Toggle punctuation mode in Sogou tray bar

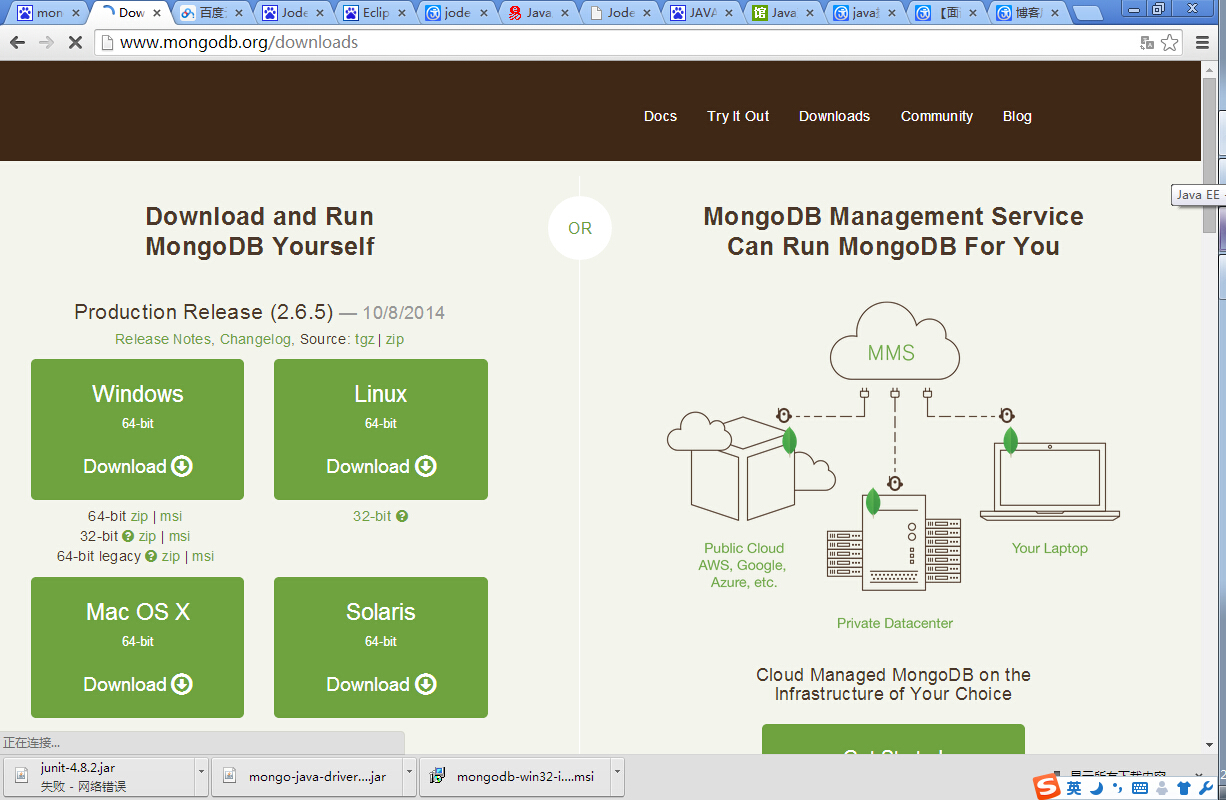tap(1118, 788)
